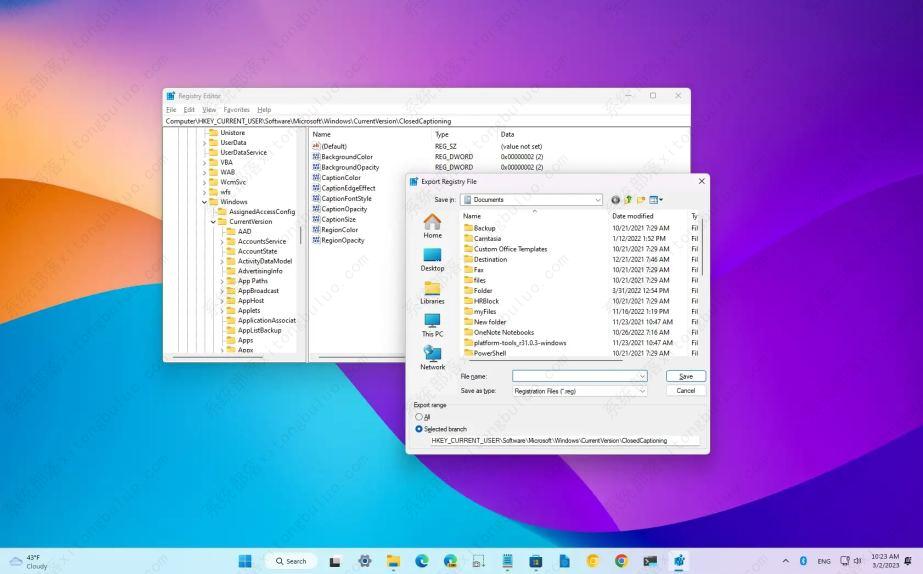Image resolution: width=923 pixels, height=574 pixels.
Task: Open the PowerShell folder in Documents
Action: coord(490,353)
